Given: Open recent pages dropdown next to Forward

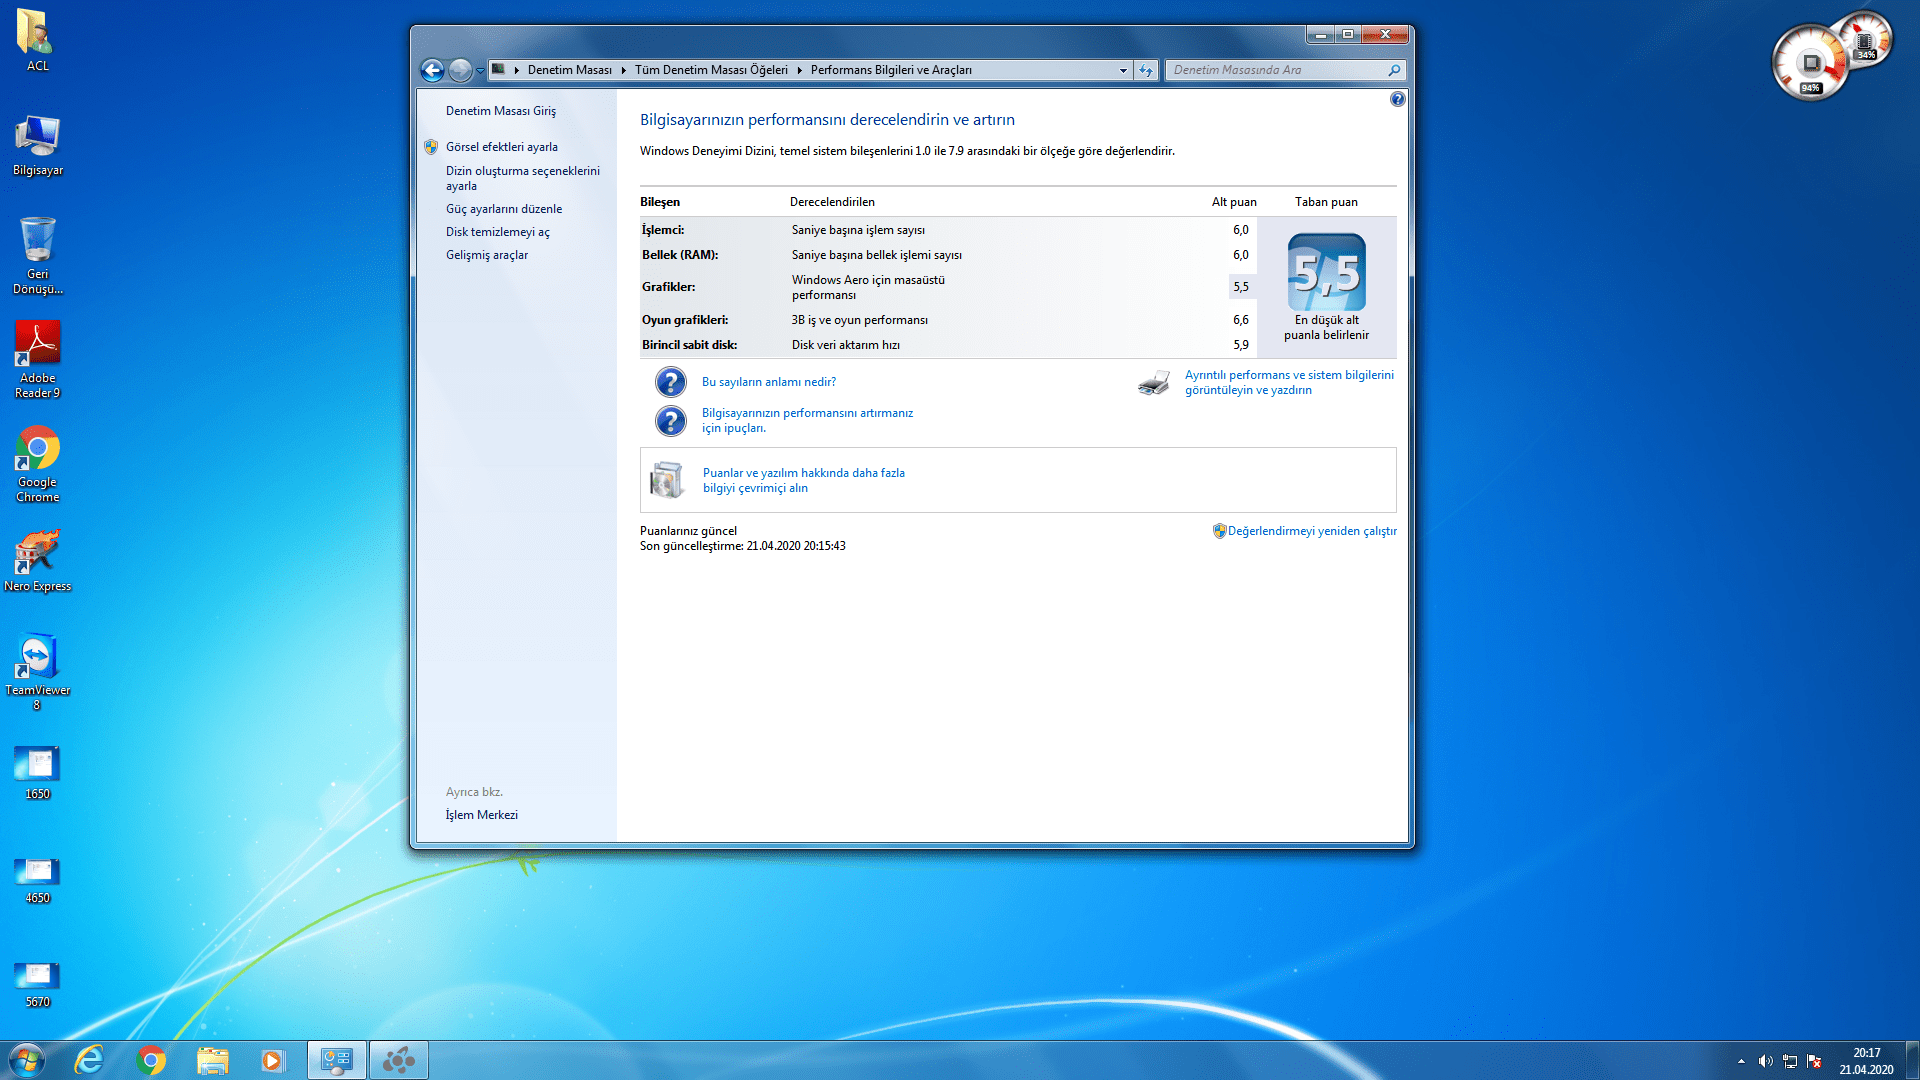Looking at the screenshot, I should (x=481, y=70).
